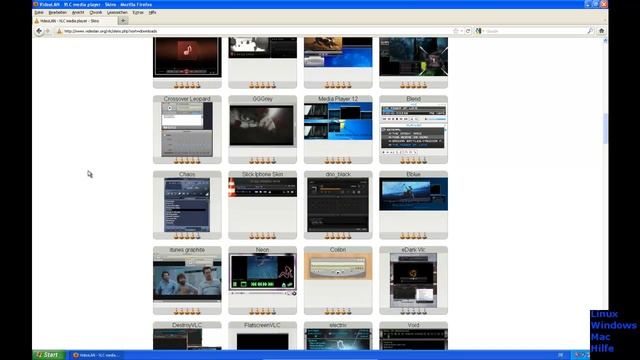Open the Colibri skin thumbnail

tap(338, 266)
